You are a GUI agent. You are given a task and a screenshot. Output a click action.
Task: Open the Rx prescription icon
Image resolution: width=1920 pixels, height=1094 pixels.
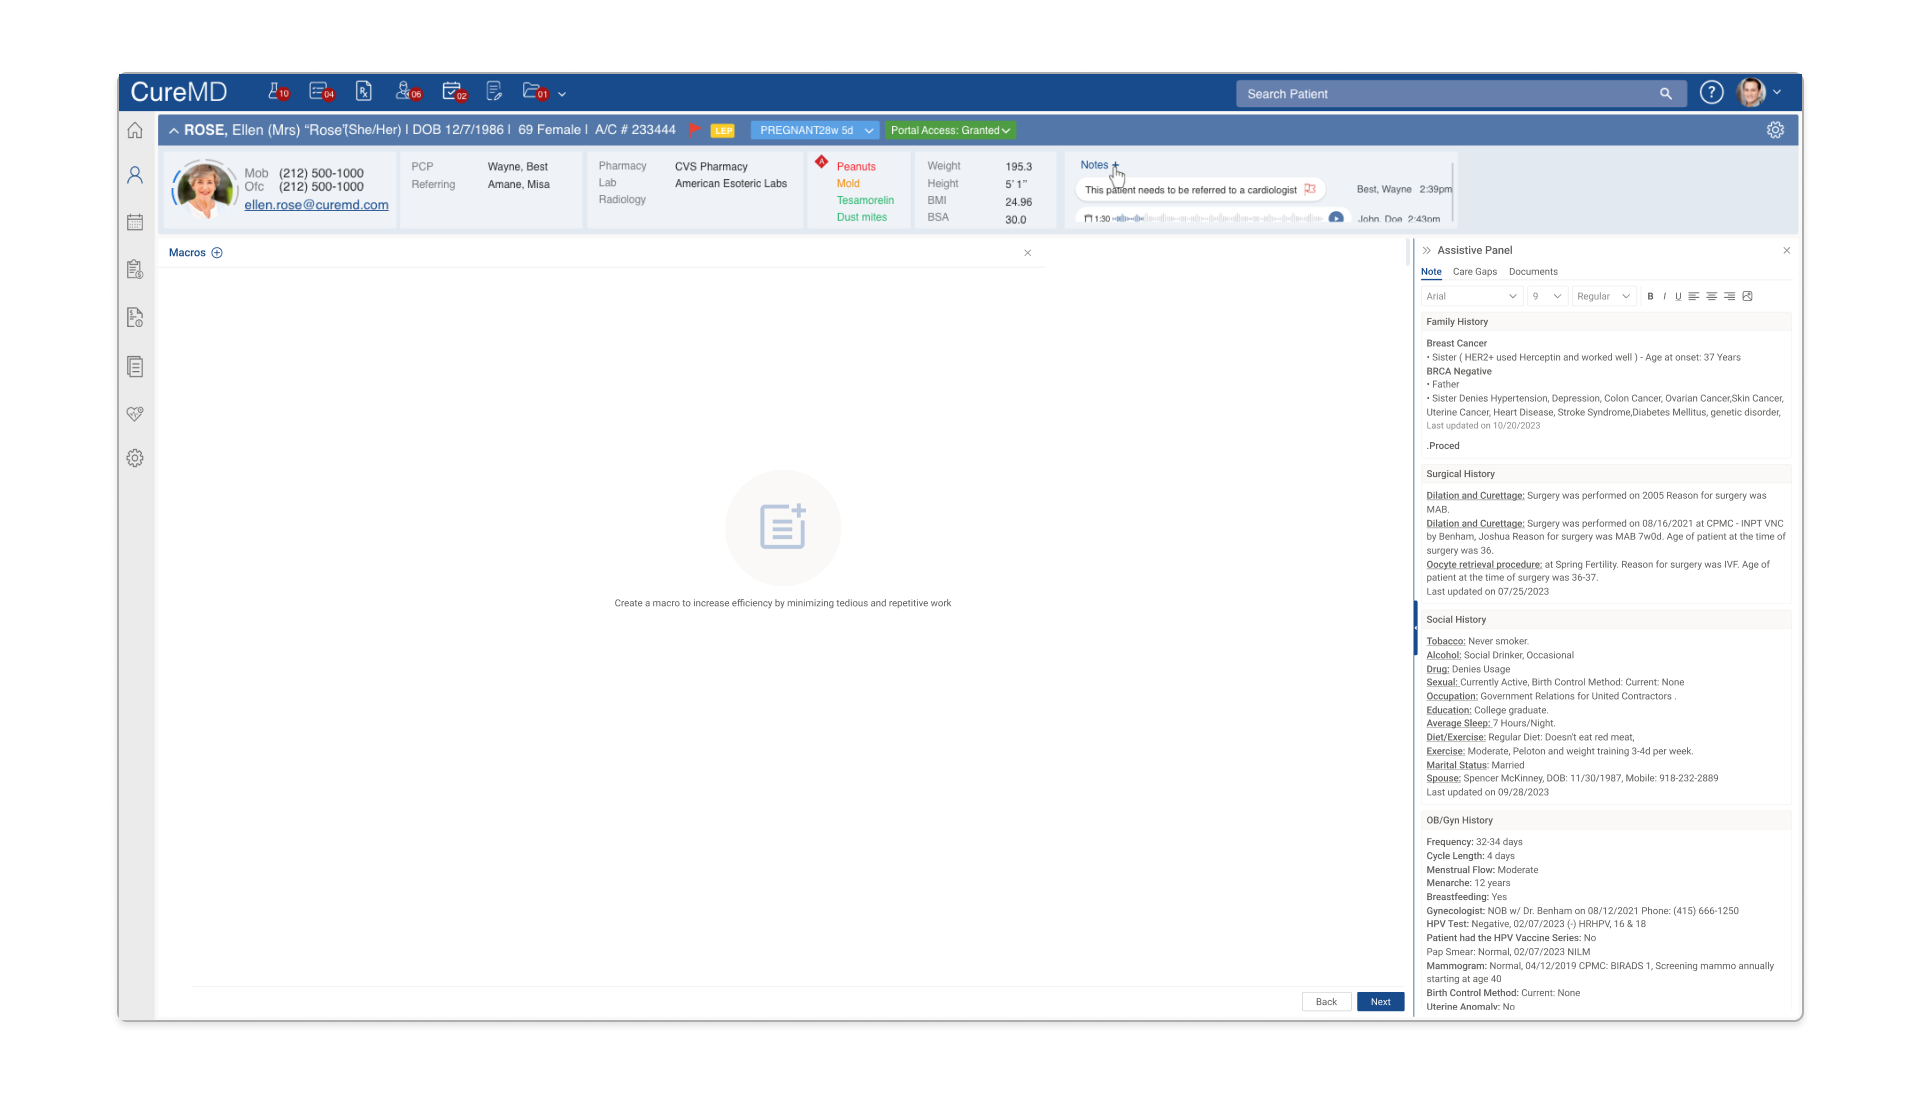(364, 92)
